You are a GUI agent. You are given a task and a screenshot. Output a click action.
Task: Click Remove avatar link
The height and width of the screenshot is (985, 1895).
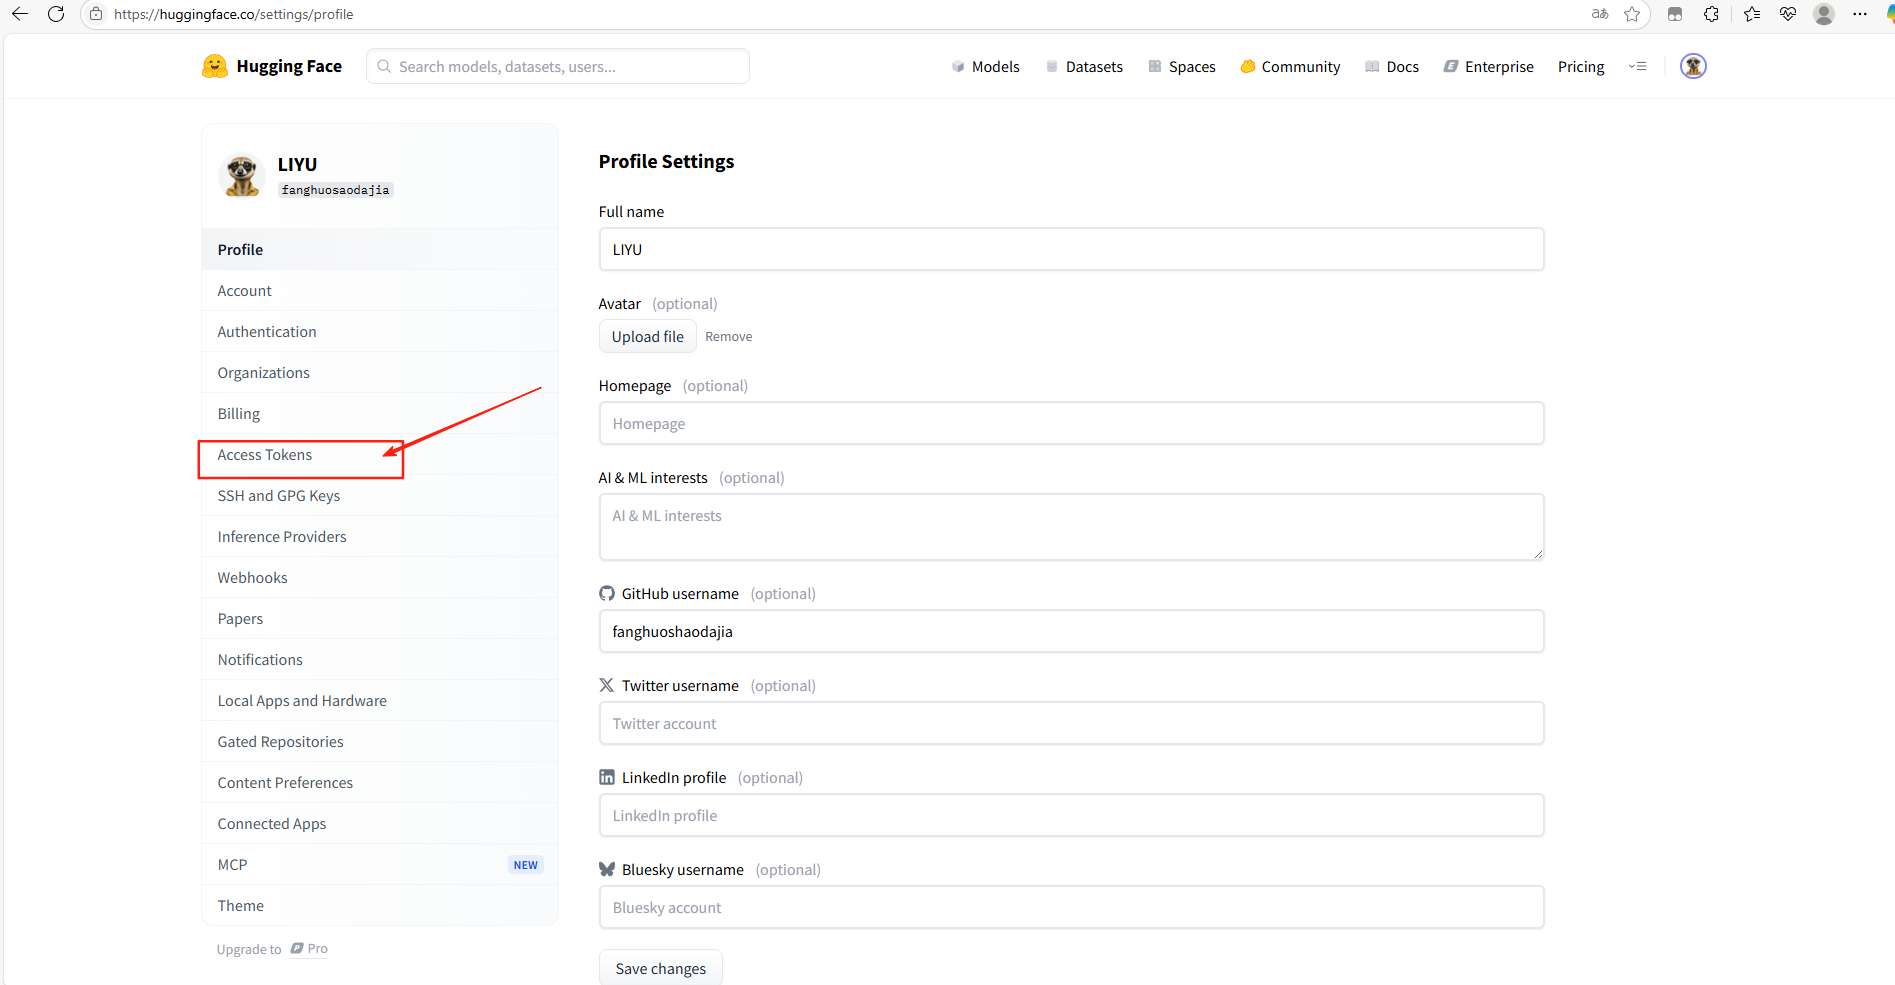point(728,336)
